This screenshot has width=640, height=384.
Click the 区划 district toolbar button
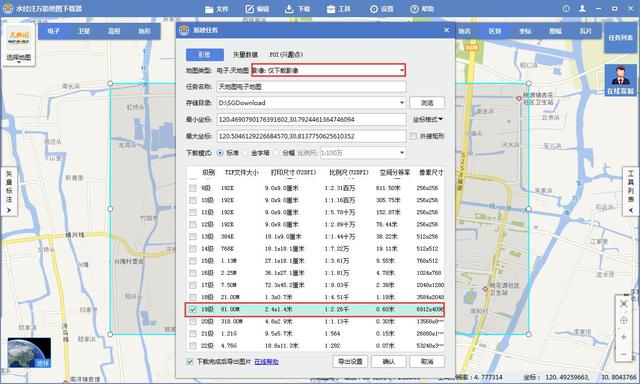click(x=495, y=31)
